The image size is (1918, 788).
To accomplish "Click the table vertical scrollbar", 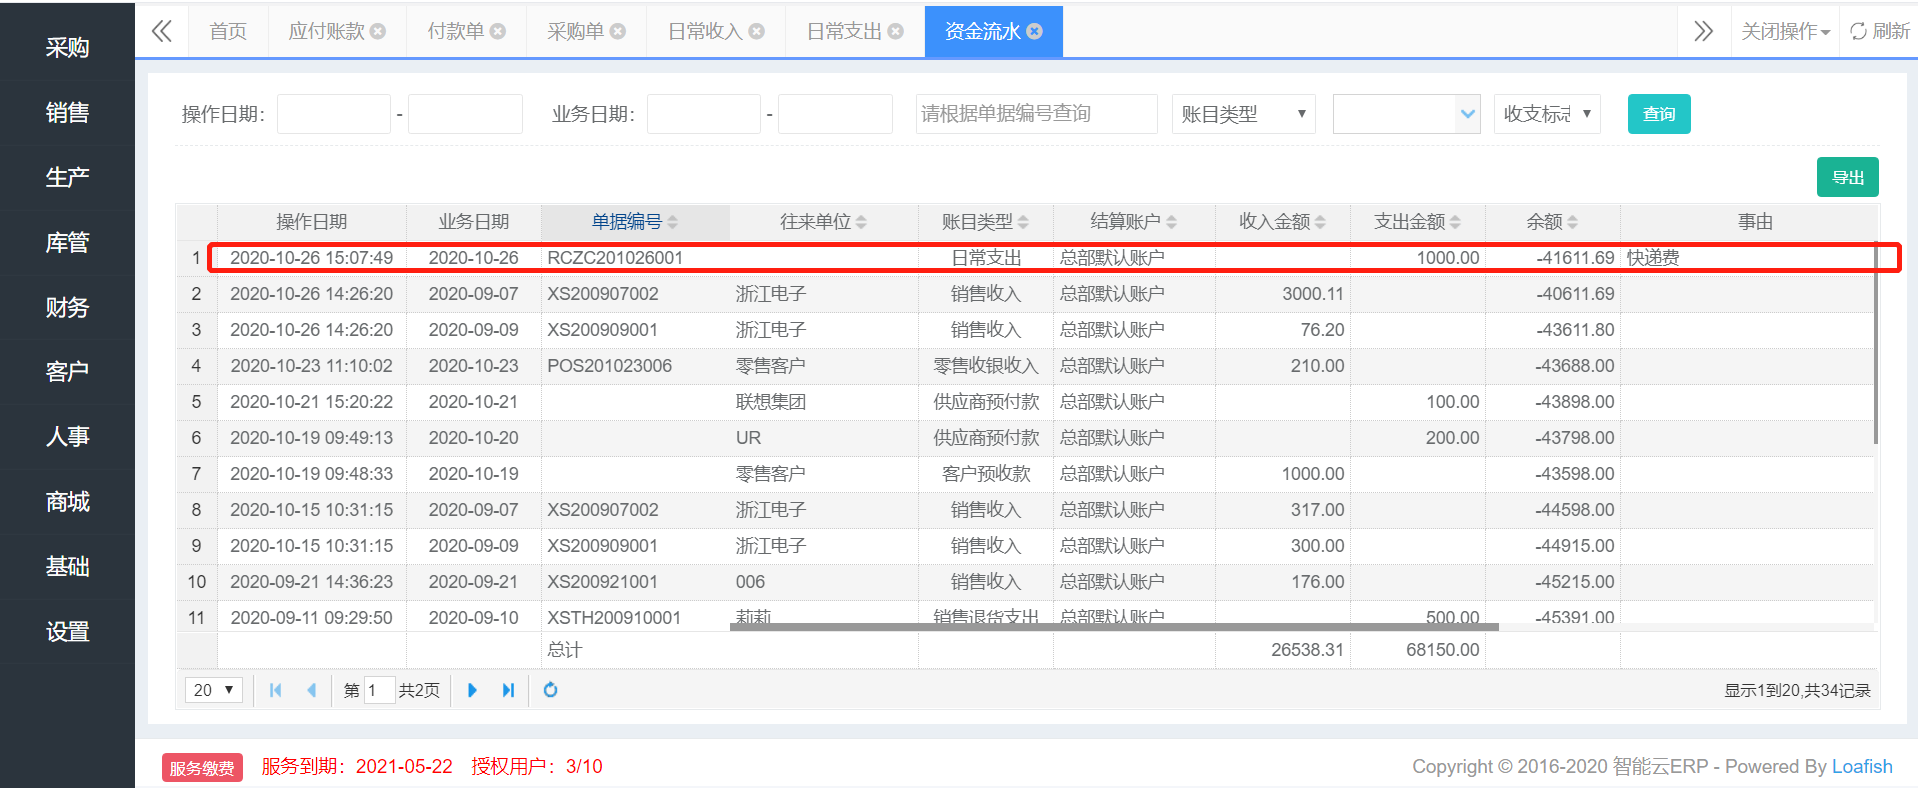I will [x=1876, y=343].
